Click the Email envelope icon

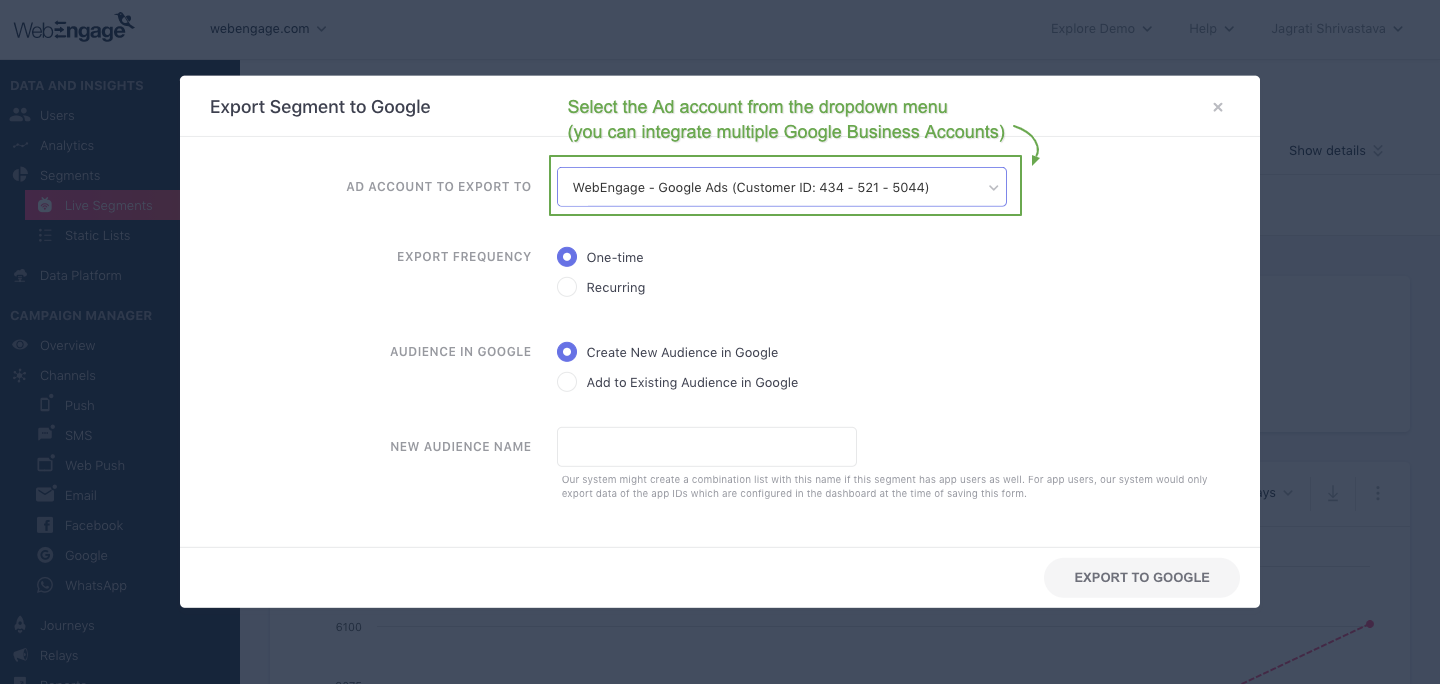point(45,495)
